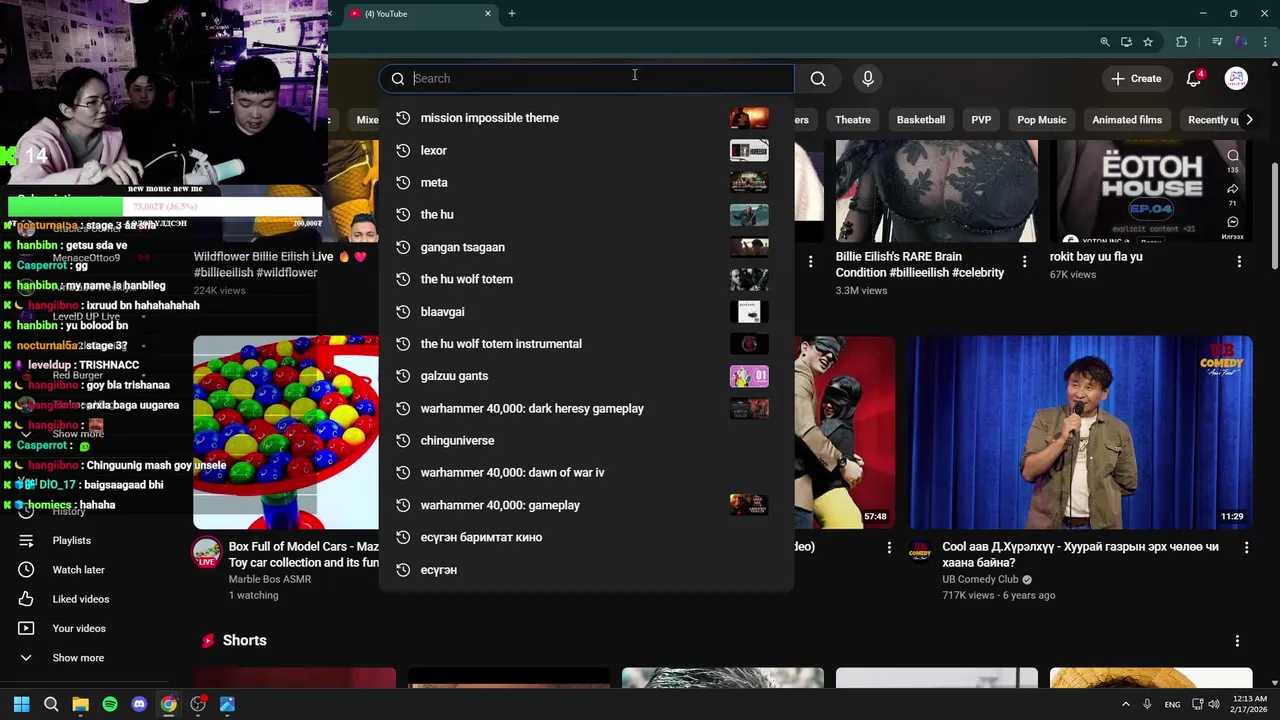
Task: Select the Pop Music chip
Action: 1042,120
